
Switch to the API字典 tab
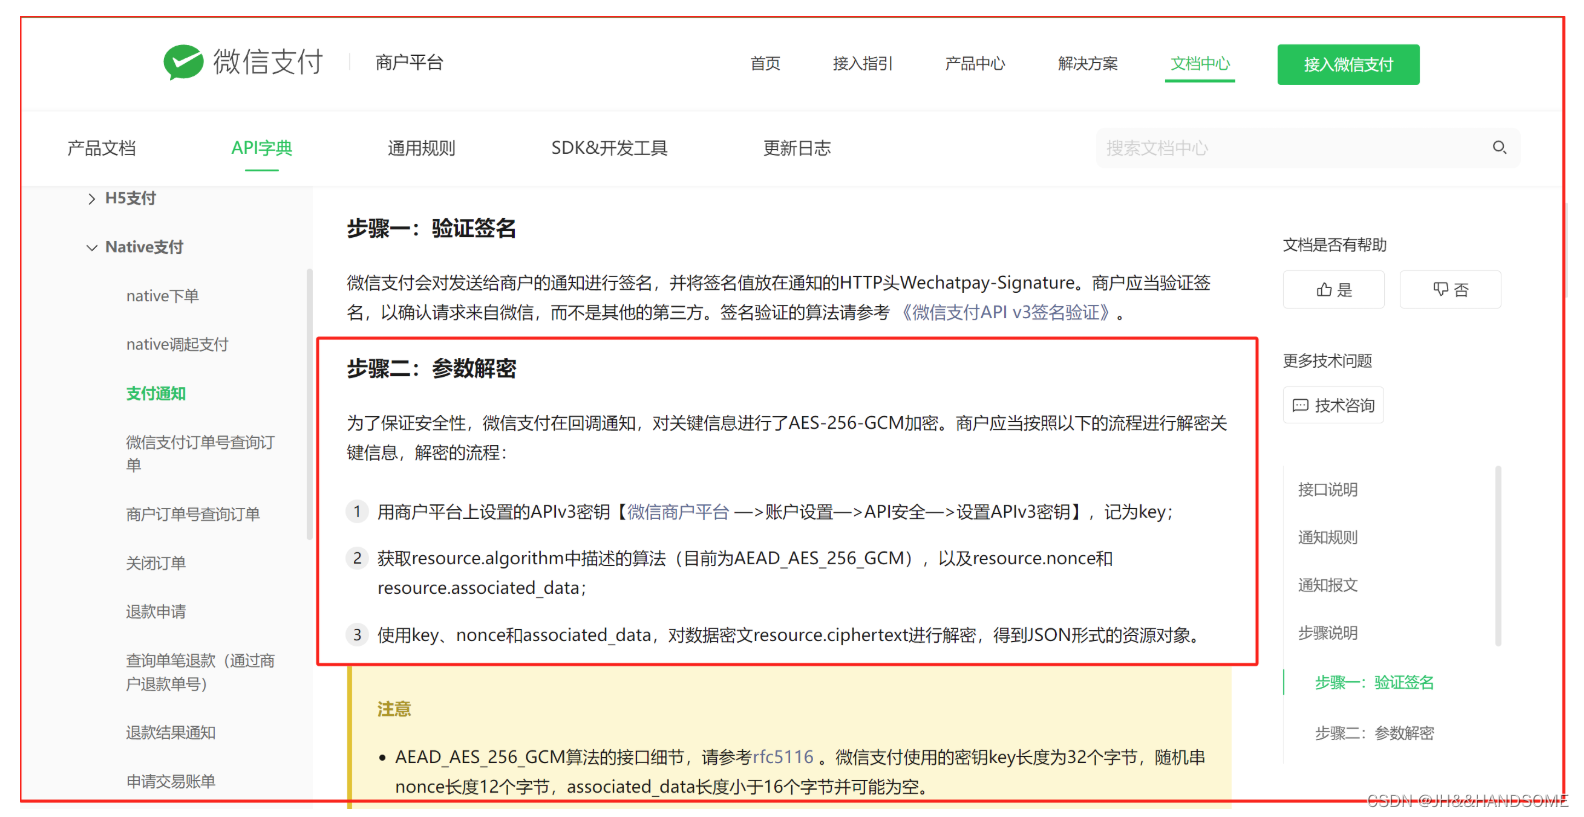click(261, 149)
